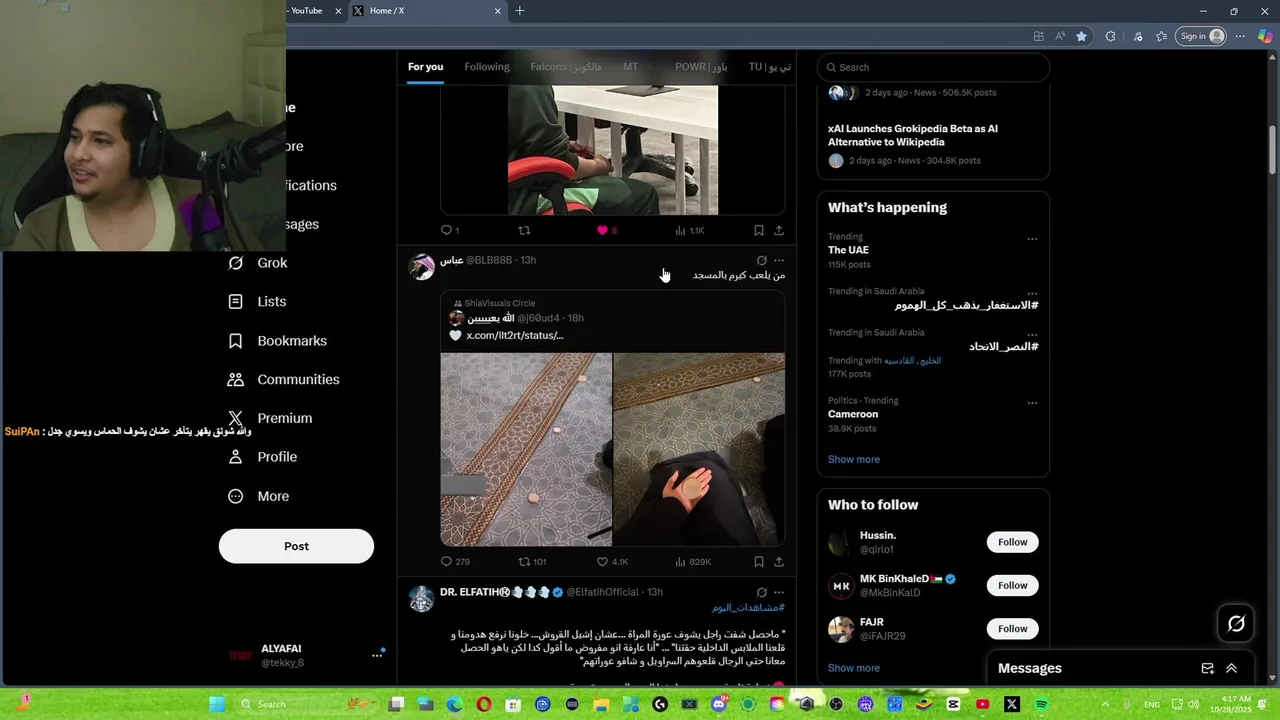
Task: Open the floating Grok button
Action: 1236,624
